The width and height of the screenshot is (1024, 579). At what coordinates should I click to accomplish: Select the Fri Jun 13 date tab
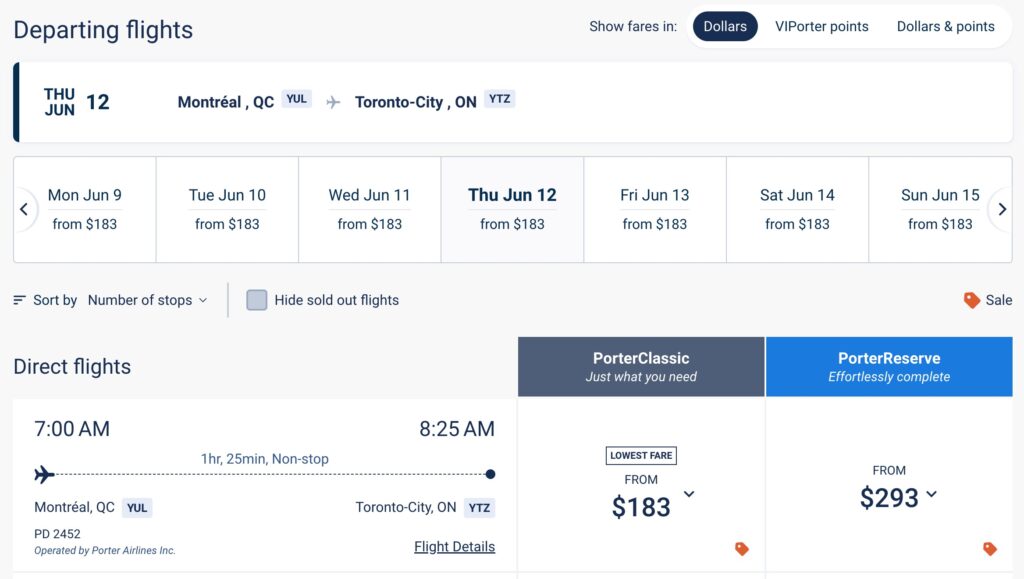655,209
